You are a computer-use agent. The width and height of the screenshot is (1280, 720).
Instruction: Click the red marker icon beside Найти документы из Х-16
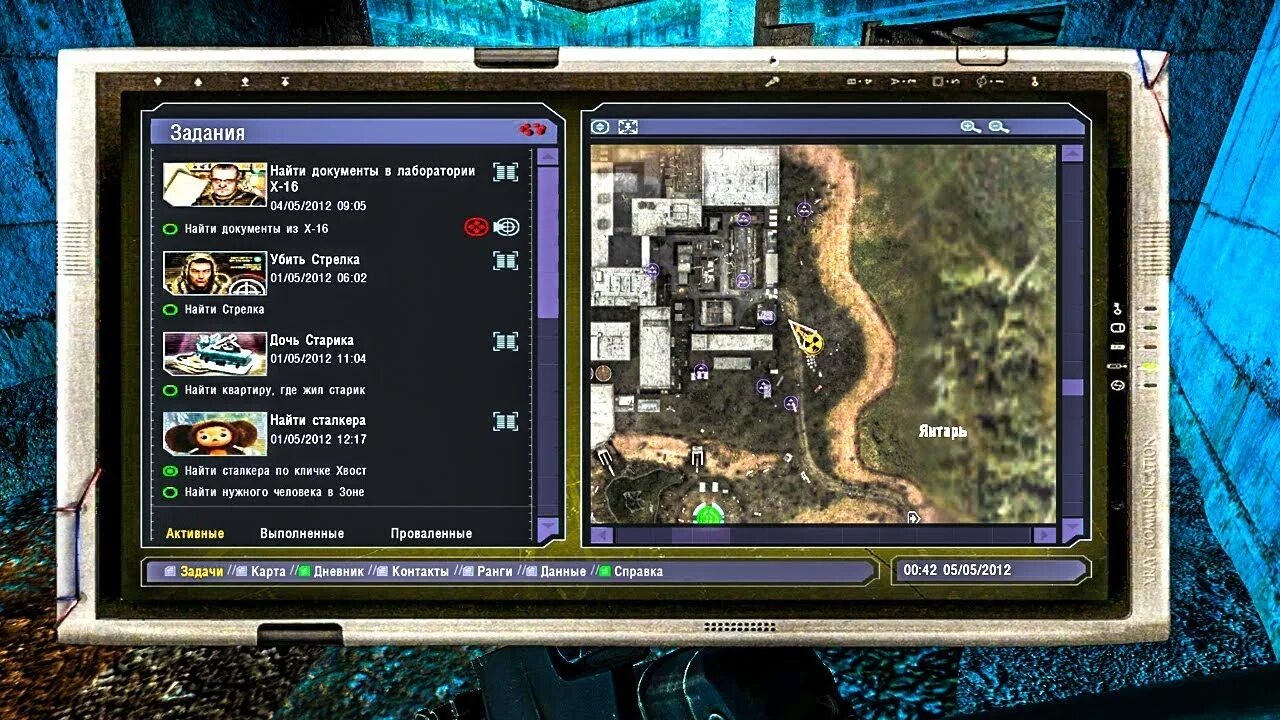476,228
